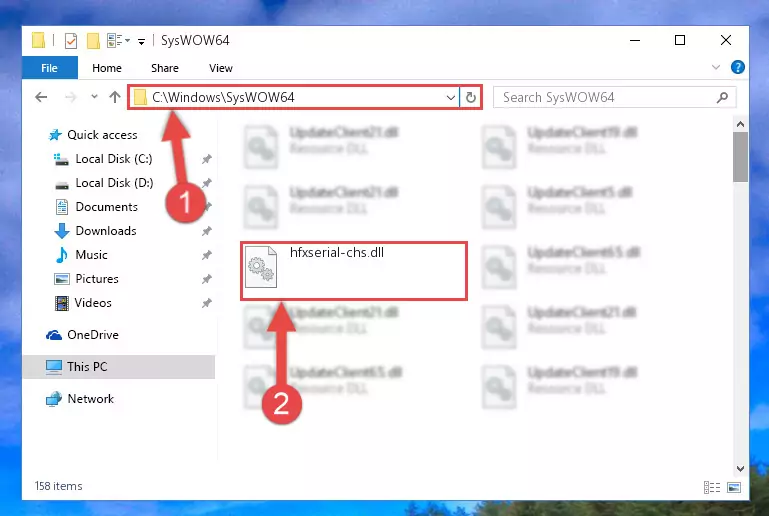
Task: Switch to the Home ribbon tab
Action: (x=107, y=68)
